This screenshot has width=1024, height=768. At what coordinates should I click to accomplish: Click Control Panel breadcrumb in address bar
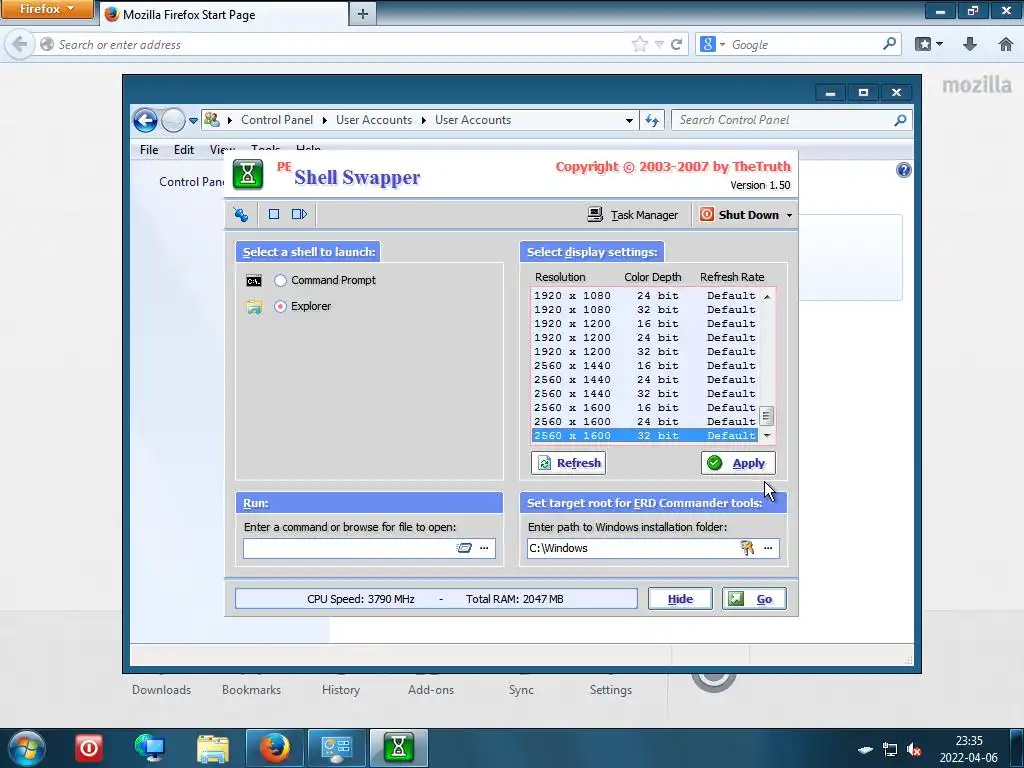pyautogui.click(x=277, y=120)
